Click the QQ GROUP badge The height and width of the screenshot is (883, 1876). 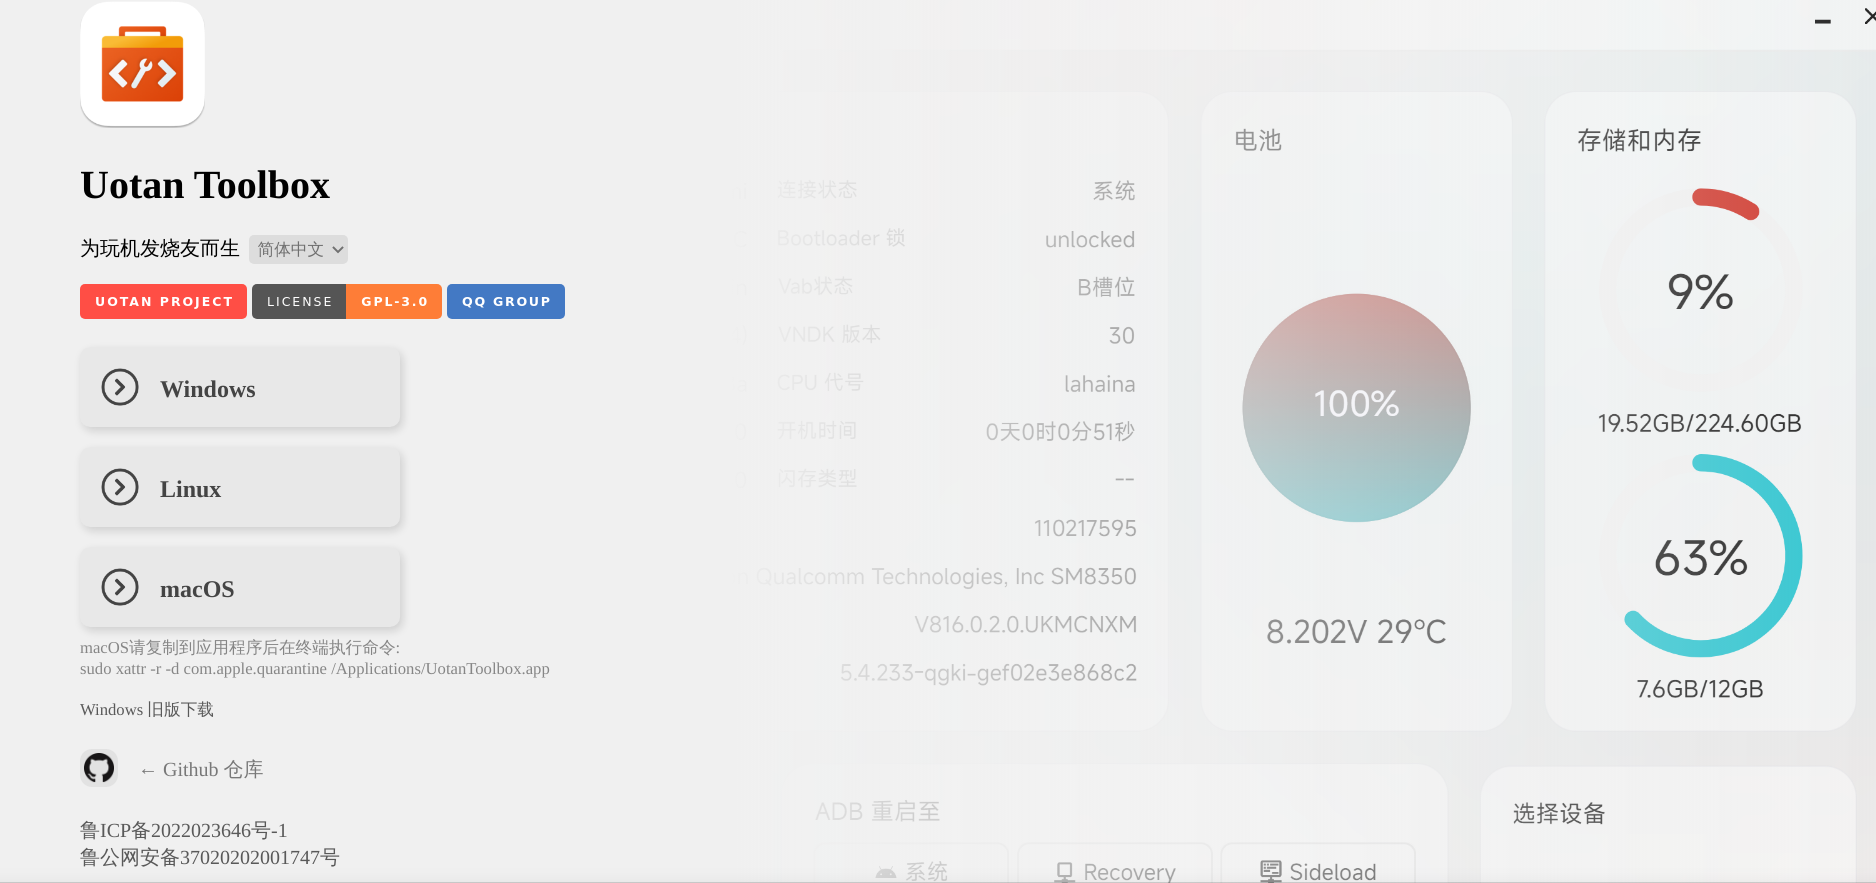[x=506, y=301]
